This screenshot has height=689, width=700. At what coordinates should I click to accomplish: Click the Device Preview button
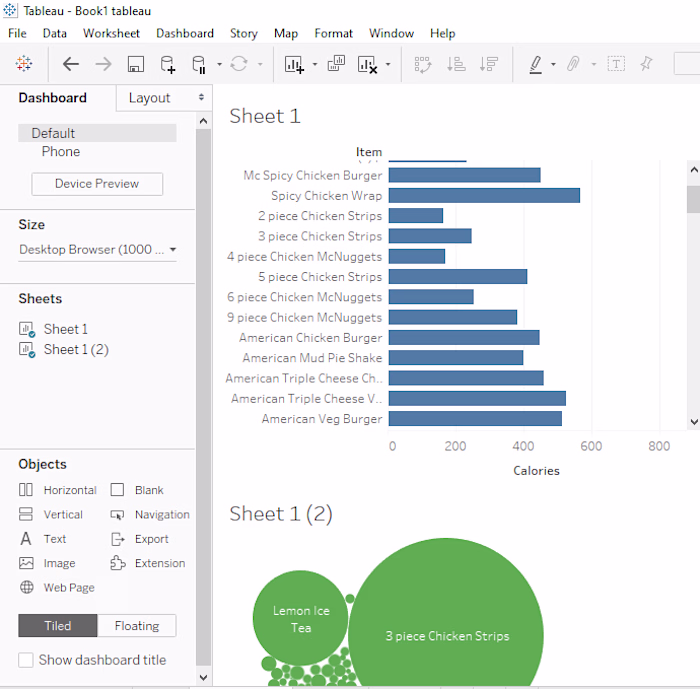[x=97, y=184]
